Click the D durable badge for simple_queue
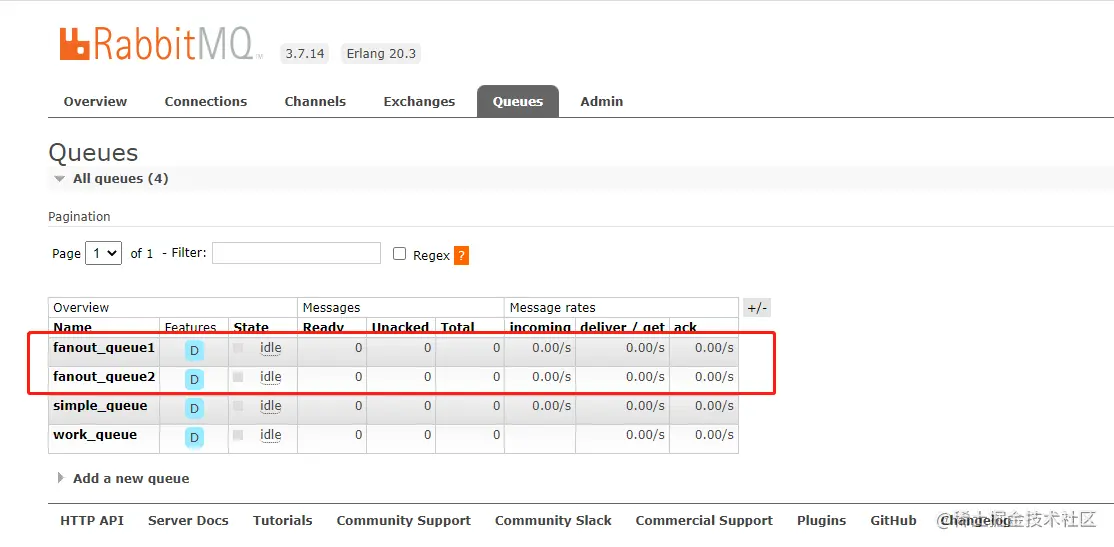The image size is (1114, 547). click(194, 408)
